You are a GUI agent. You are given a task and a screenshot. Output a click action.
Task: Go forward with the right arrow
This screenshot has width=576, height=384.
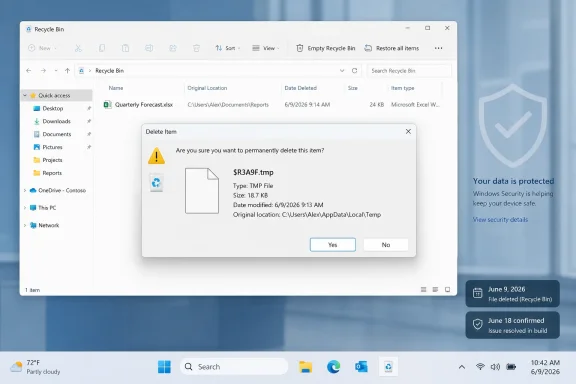click(43, 71)
